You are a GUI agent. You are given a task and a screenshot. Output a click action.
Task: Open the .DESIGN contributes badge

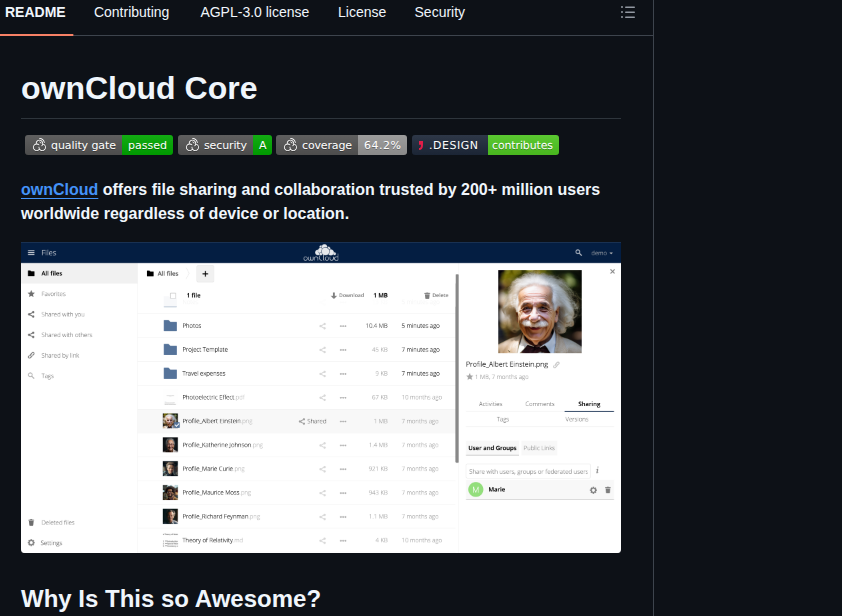click(x=485, y=145)
